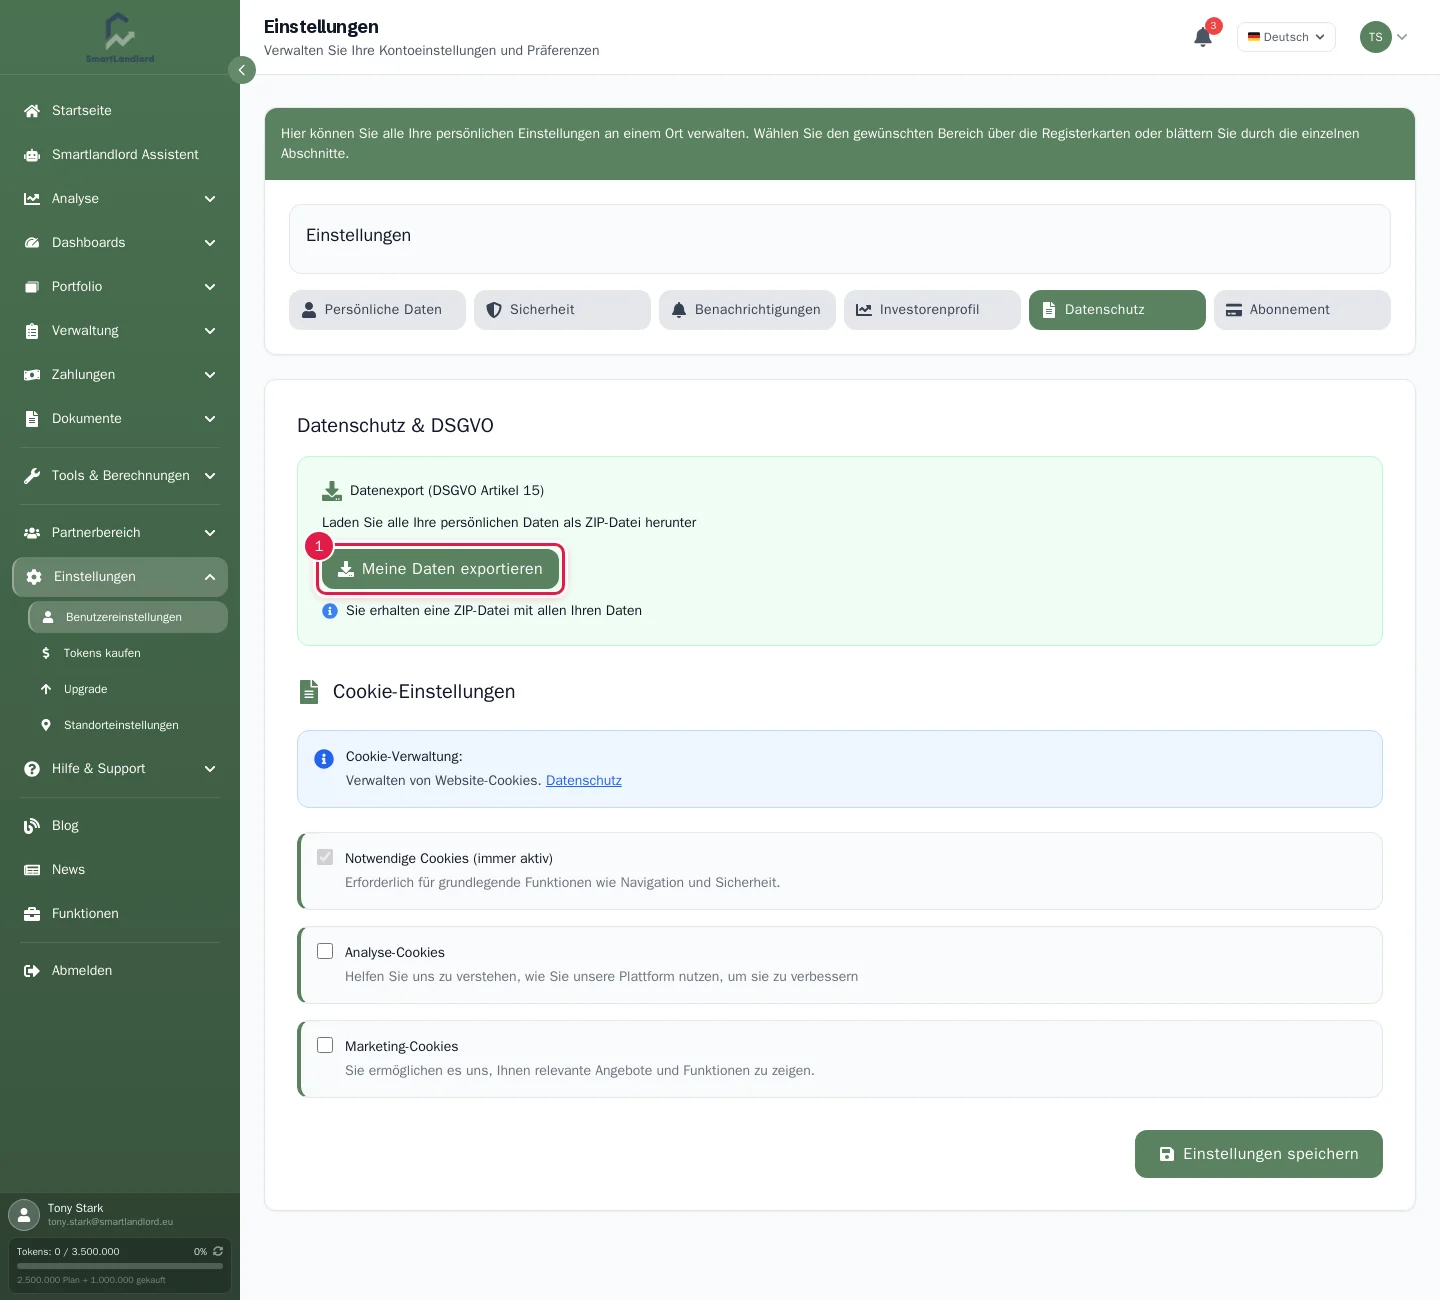
Task: Click the Tokens kaufen dollar icon
Action: pyautogui.click(x=46, y=653)
